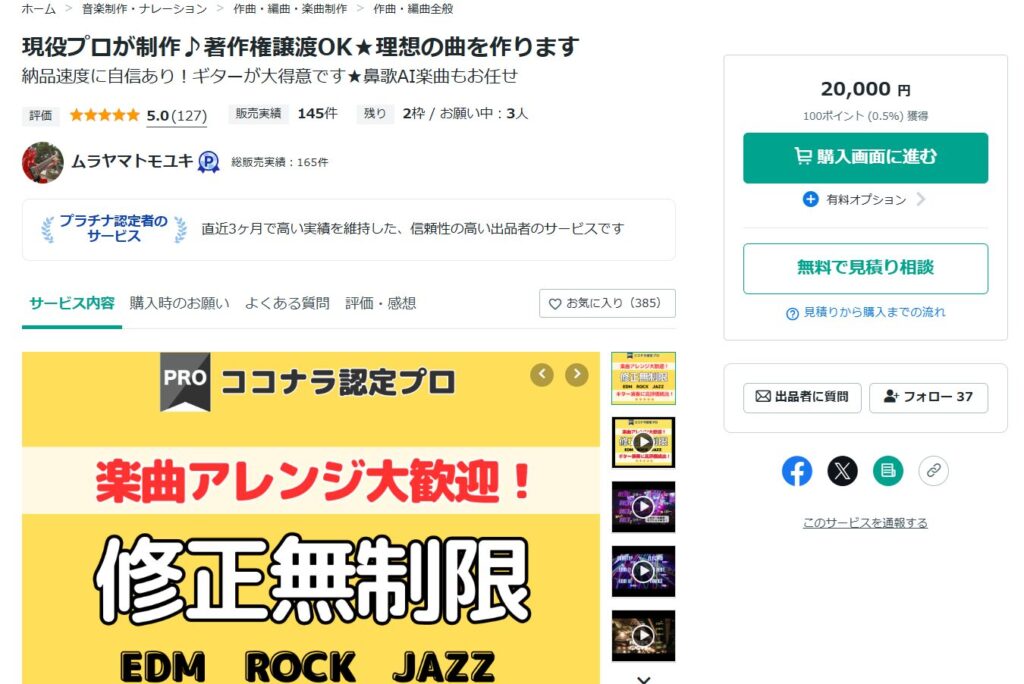Screen dimensions: 1024x684
Task: Expand more thumbnails with down chevron
Action: pos(643,679)
